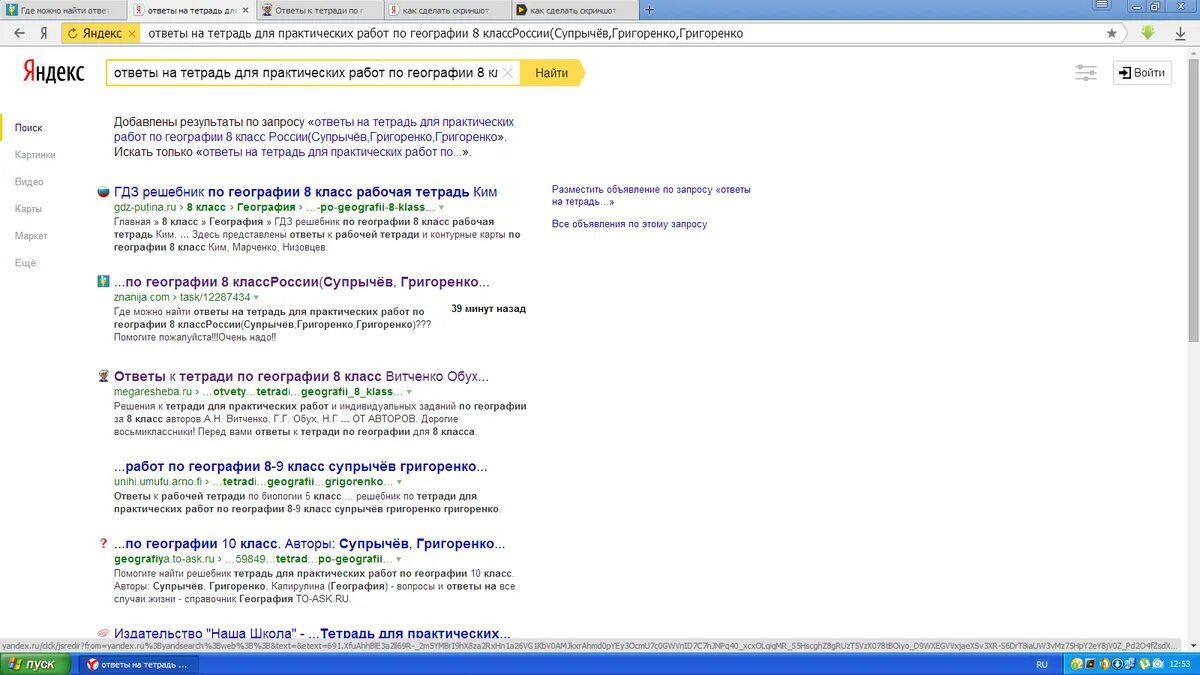1200x675 pixels.
Task: Click 'Искать только' original query link
Action: (x=333, y=153)
